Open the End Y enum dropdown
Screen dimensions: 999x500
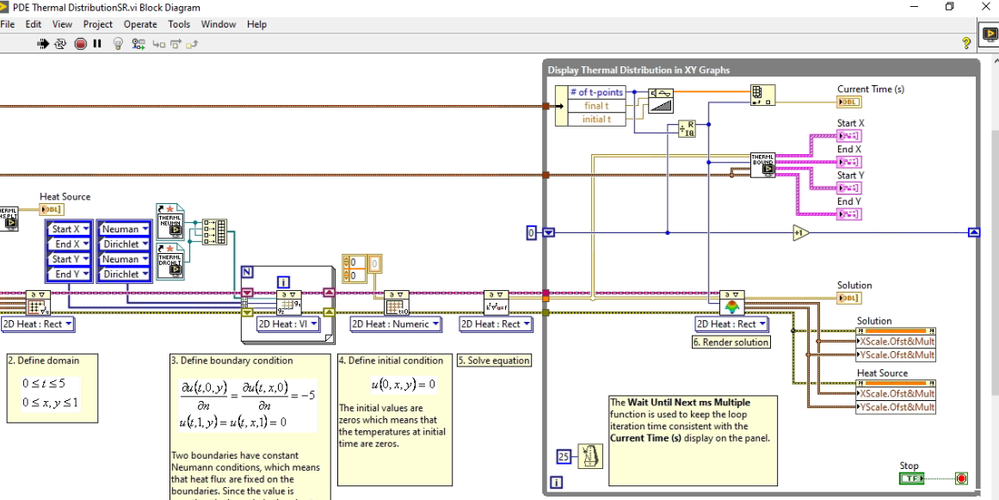click(69, 274)
